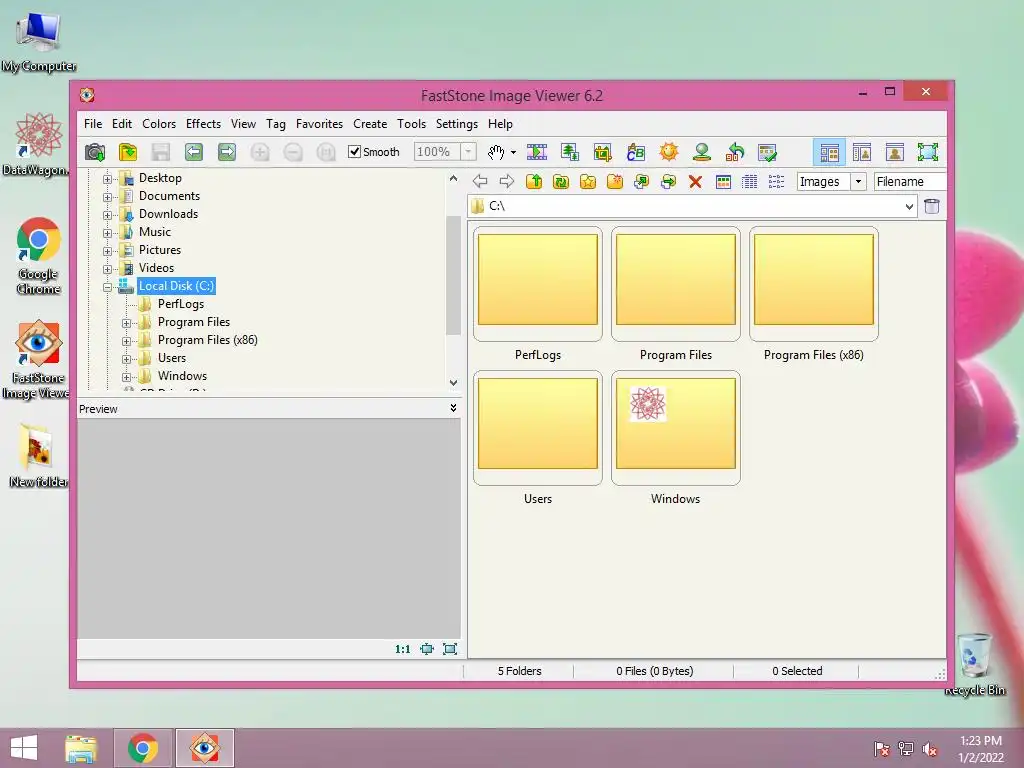Click the red X delete icon
Image resolution: width=1024 pixels, height=768 pixels.
[696, 182]
